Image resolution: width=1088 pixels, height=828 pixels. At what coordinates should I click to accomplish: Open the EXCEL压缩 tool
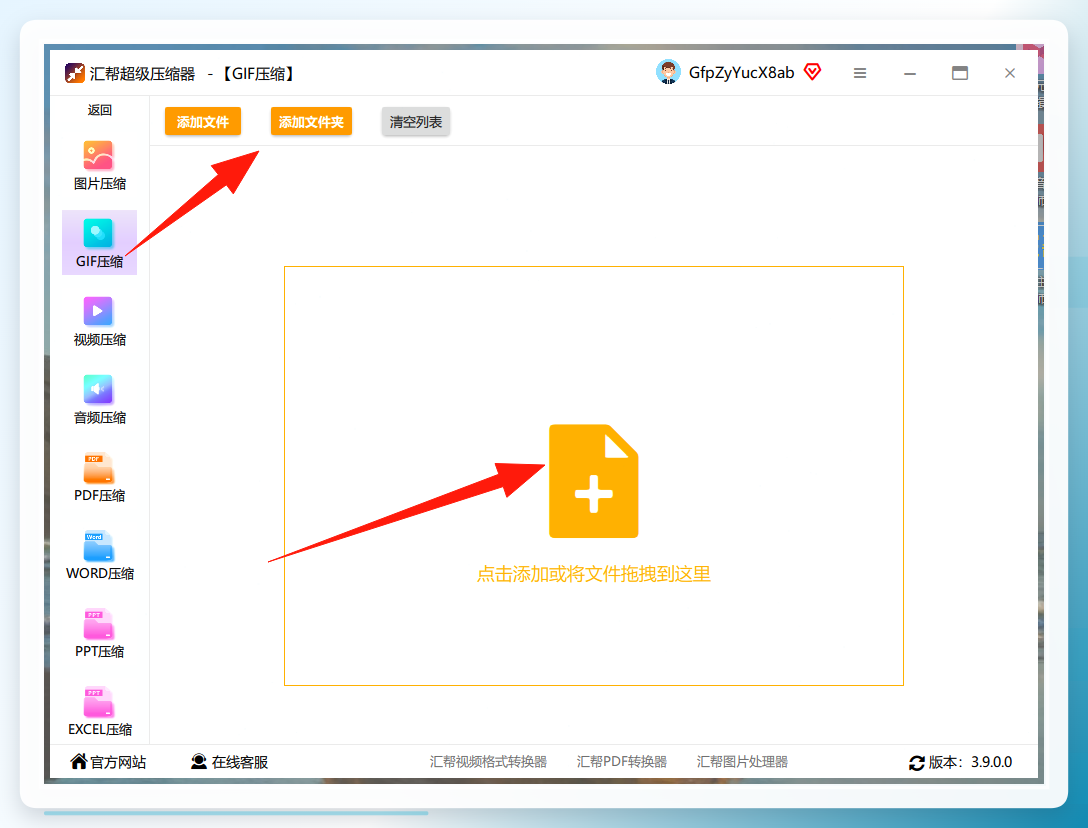pos(99,711)
